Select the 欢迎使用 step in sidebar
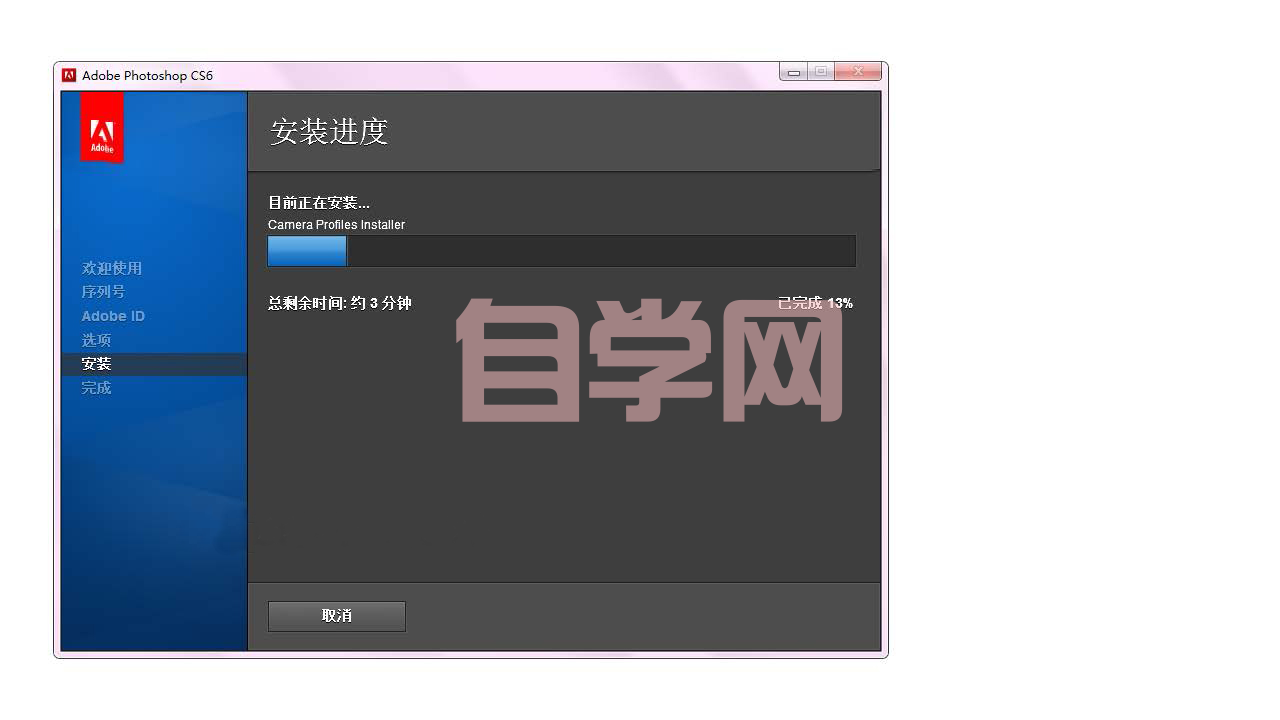This screenshot has height=720, width=1280. coord(112,268)
